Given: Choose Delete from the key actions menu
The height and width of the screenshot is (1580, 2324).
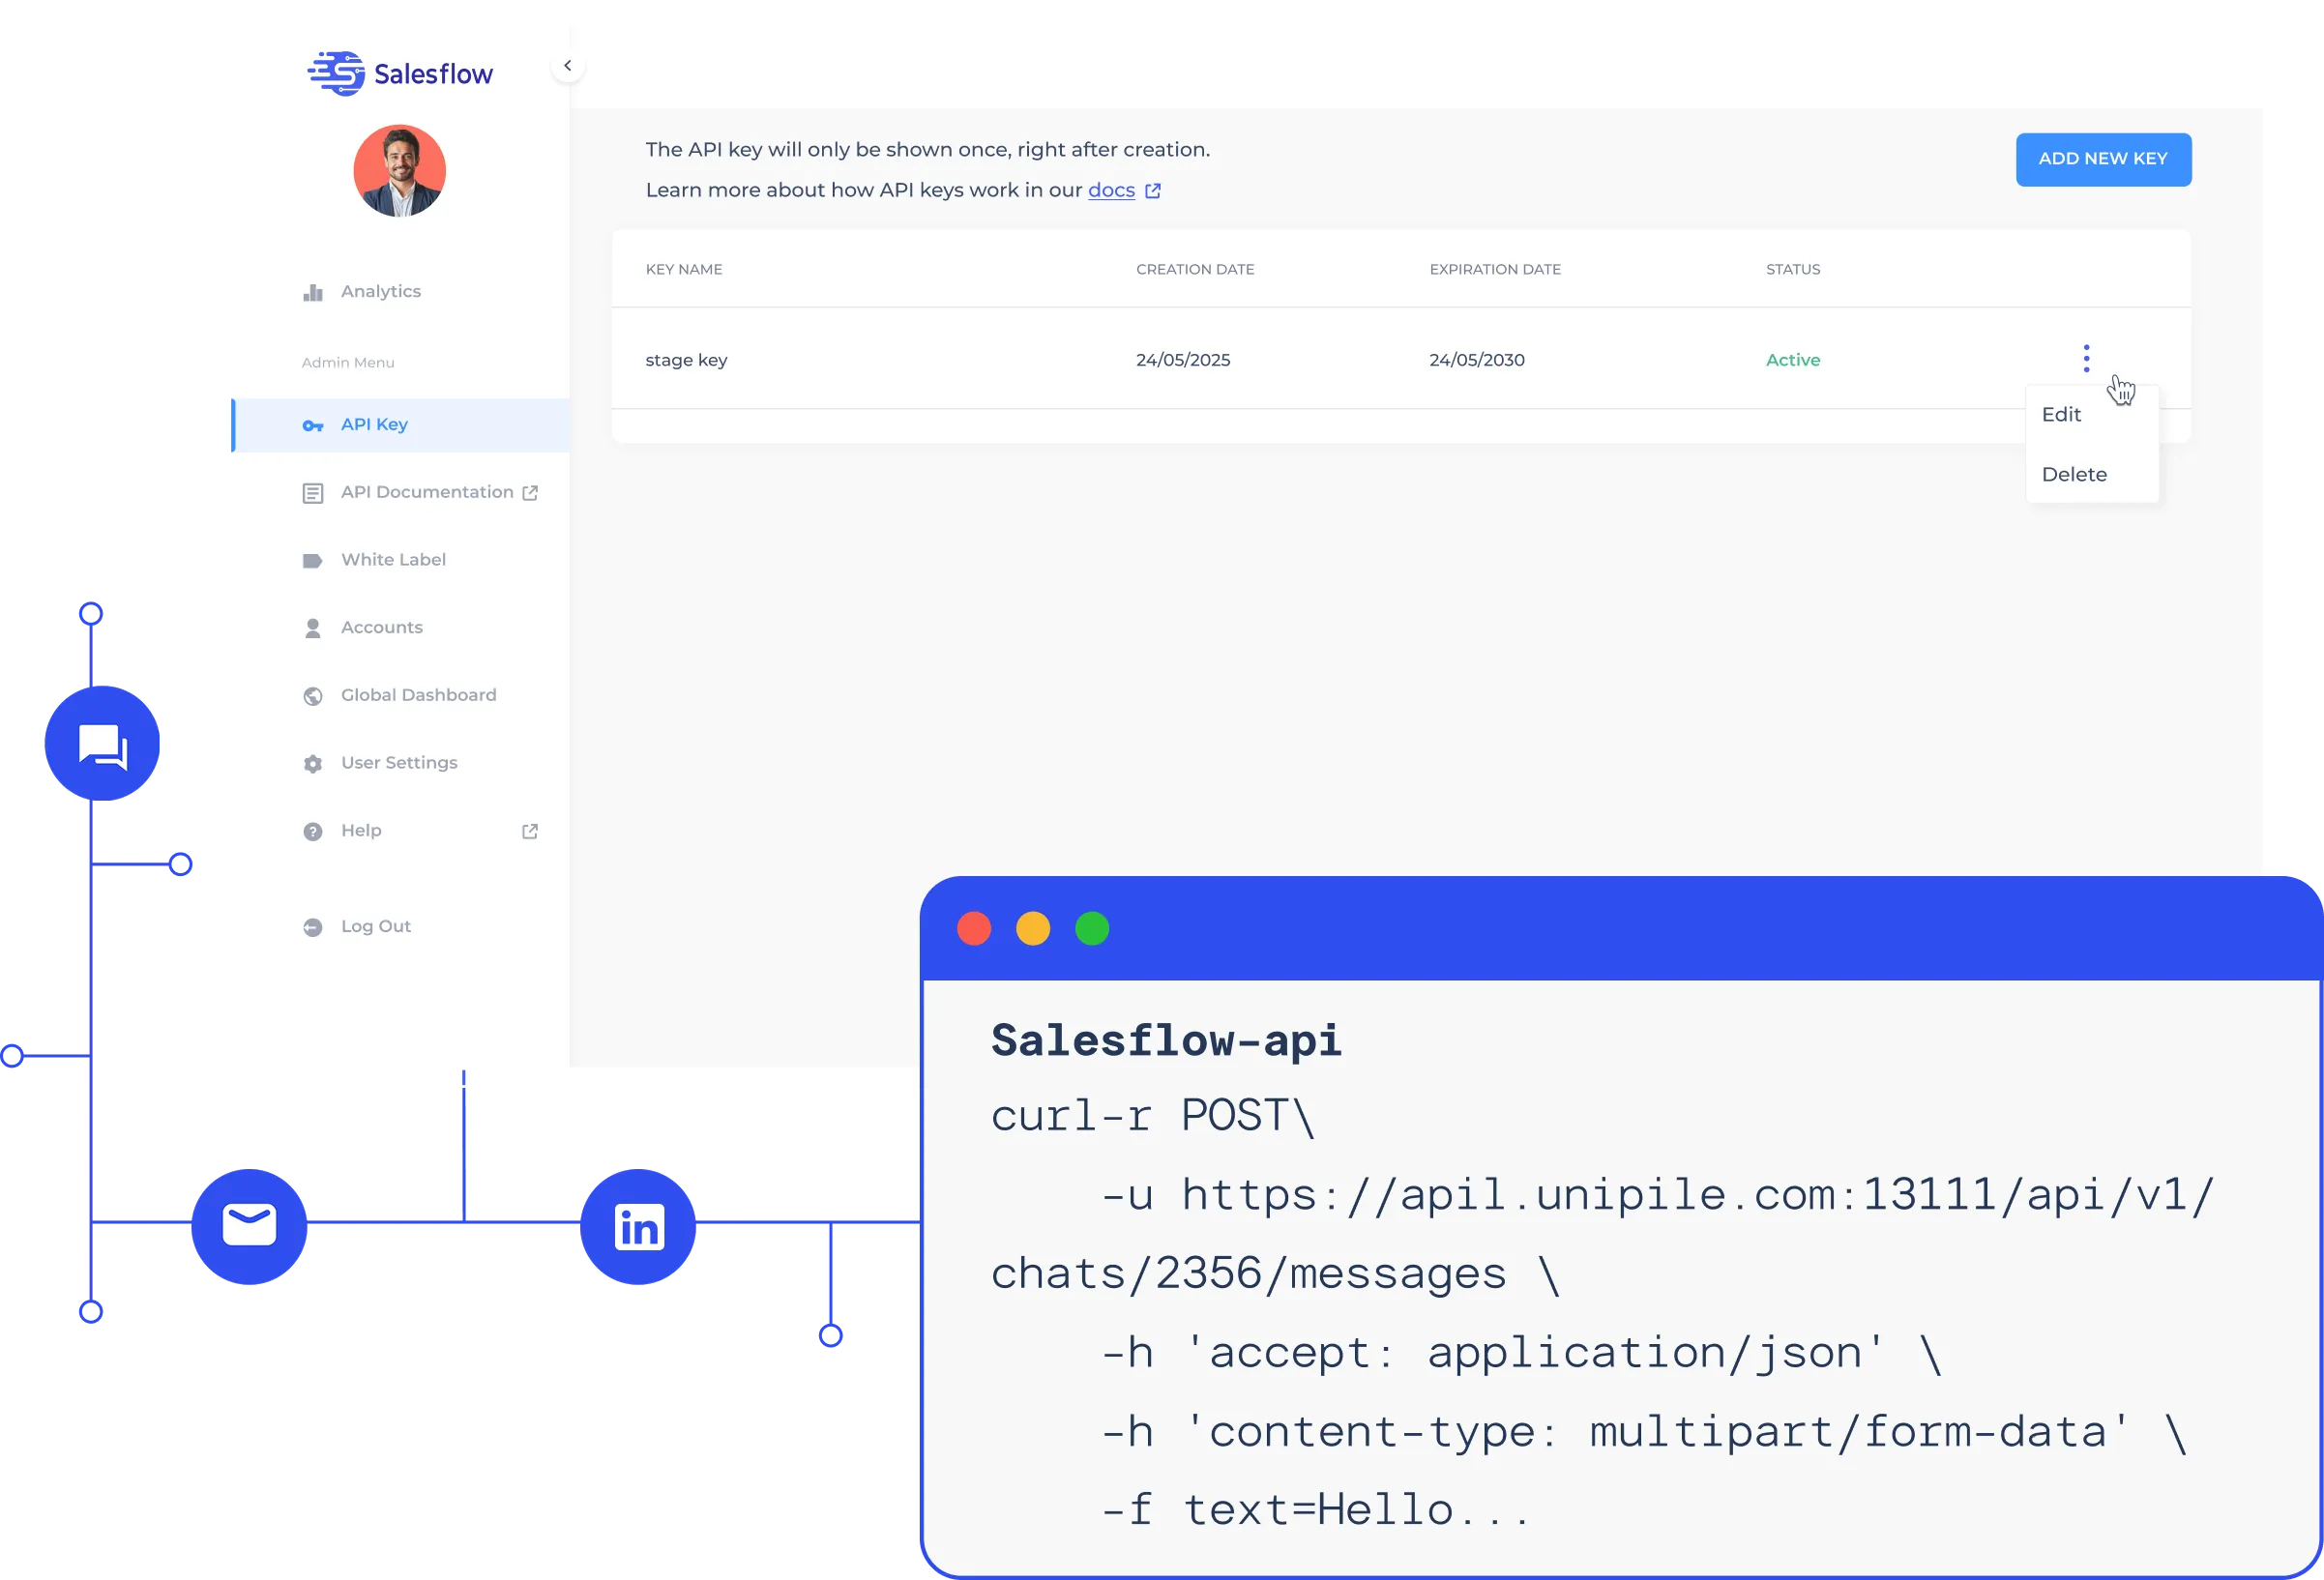Looking at the screenshot, I should 2074,475.
